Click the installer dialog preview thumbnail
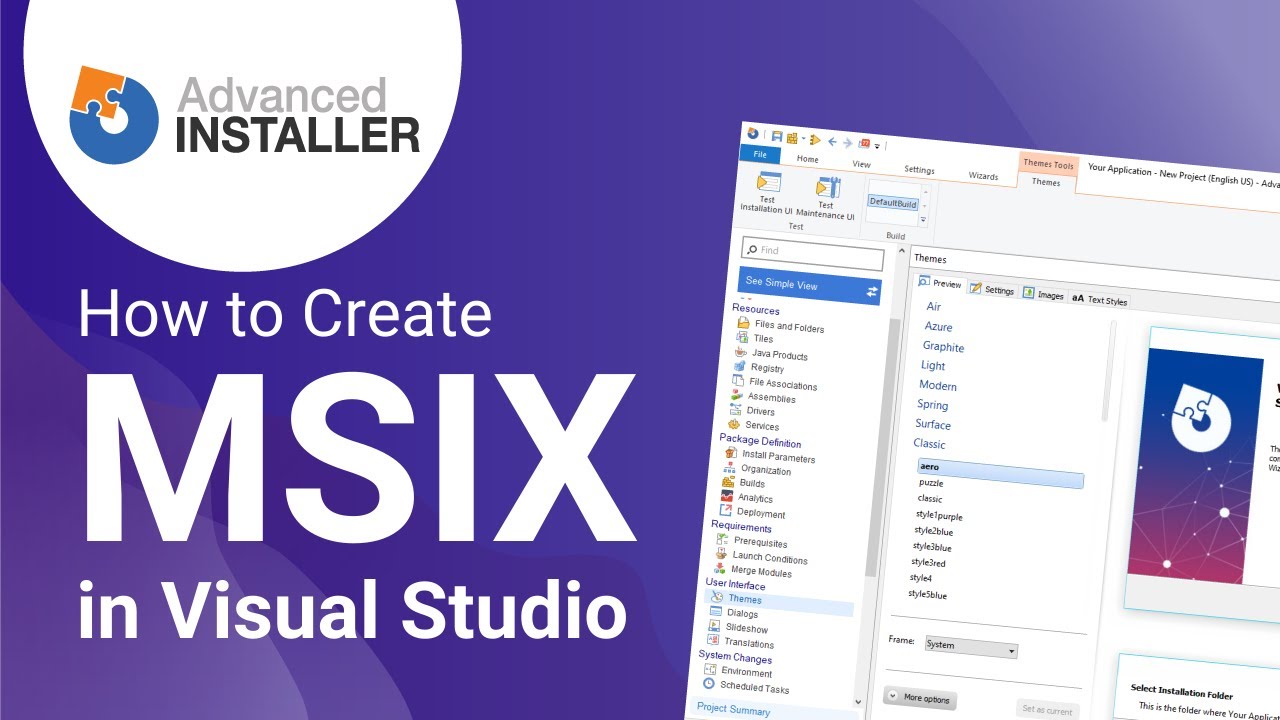The height and width of the screenshot is (720, 1280). click(1202, 468)
